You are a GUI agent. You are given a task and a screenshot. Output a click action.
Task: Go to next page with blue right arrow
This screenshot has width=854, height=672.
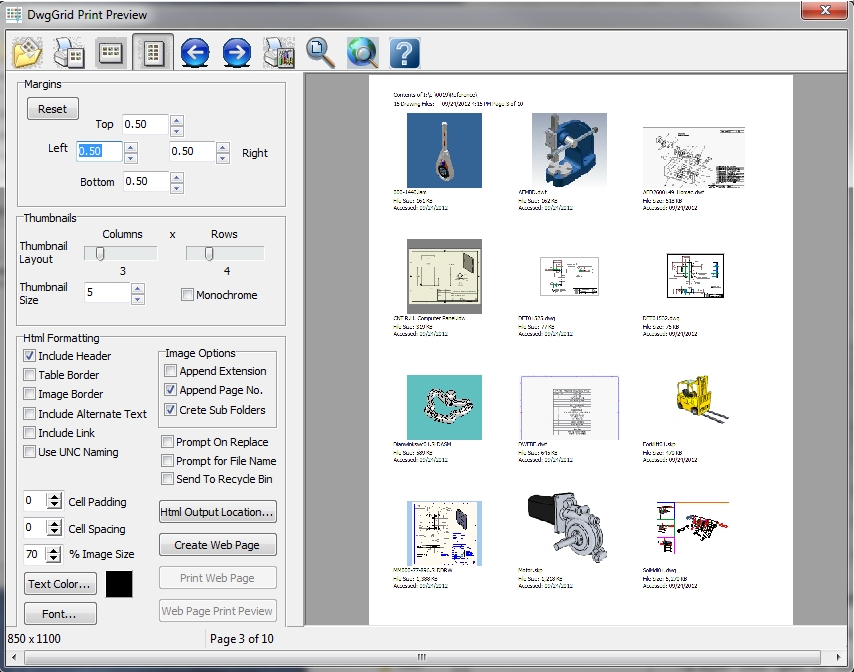236,52
